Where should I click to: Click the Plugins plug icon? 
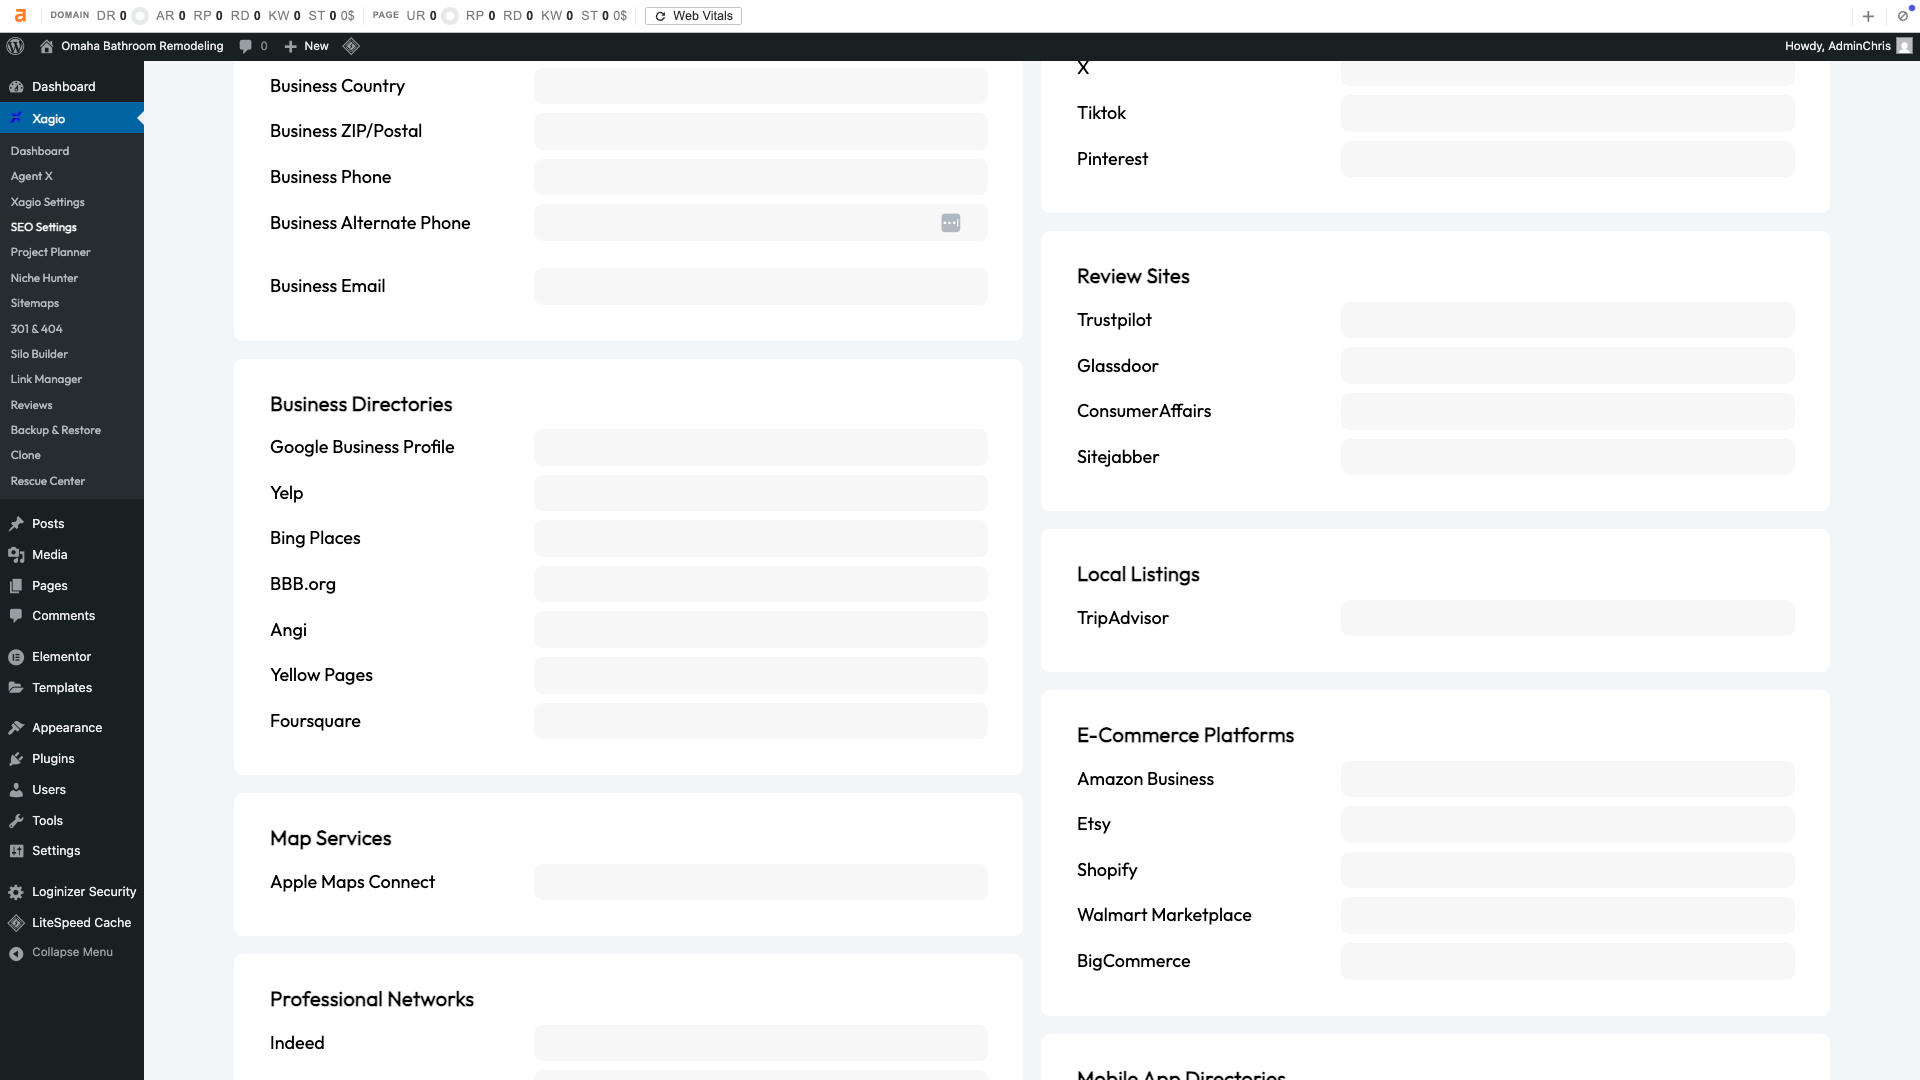click(x=16, y=759)
